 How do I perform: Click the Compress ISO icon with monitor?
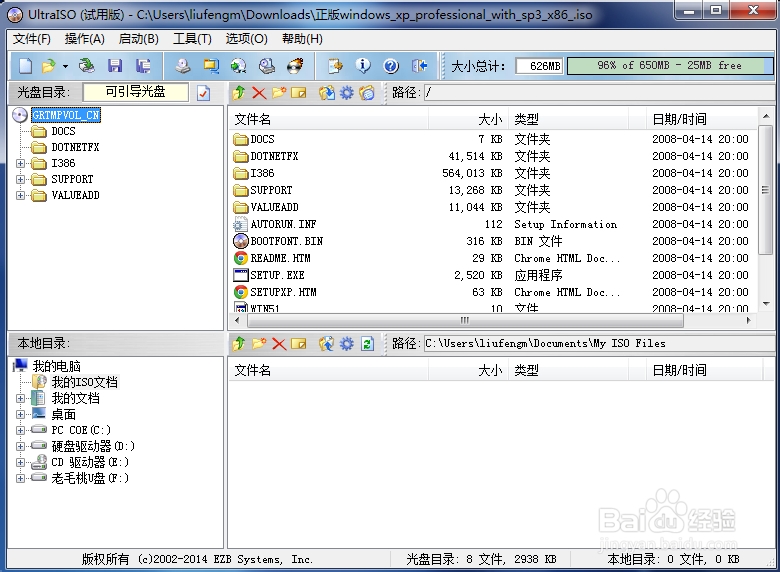[x=211, y=66]
